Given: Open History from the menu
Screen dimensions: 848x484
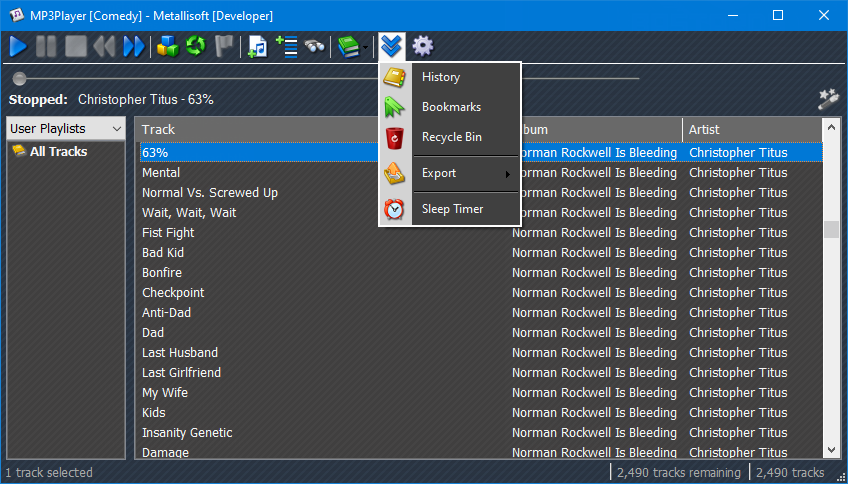Looking at the screenshot, I should [x=441, y=77].
